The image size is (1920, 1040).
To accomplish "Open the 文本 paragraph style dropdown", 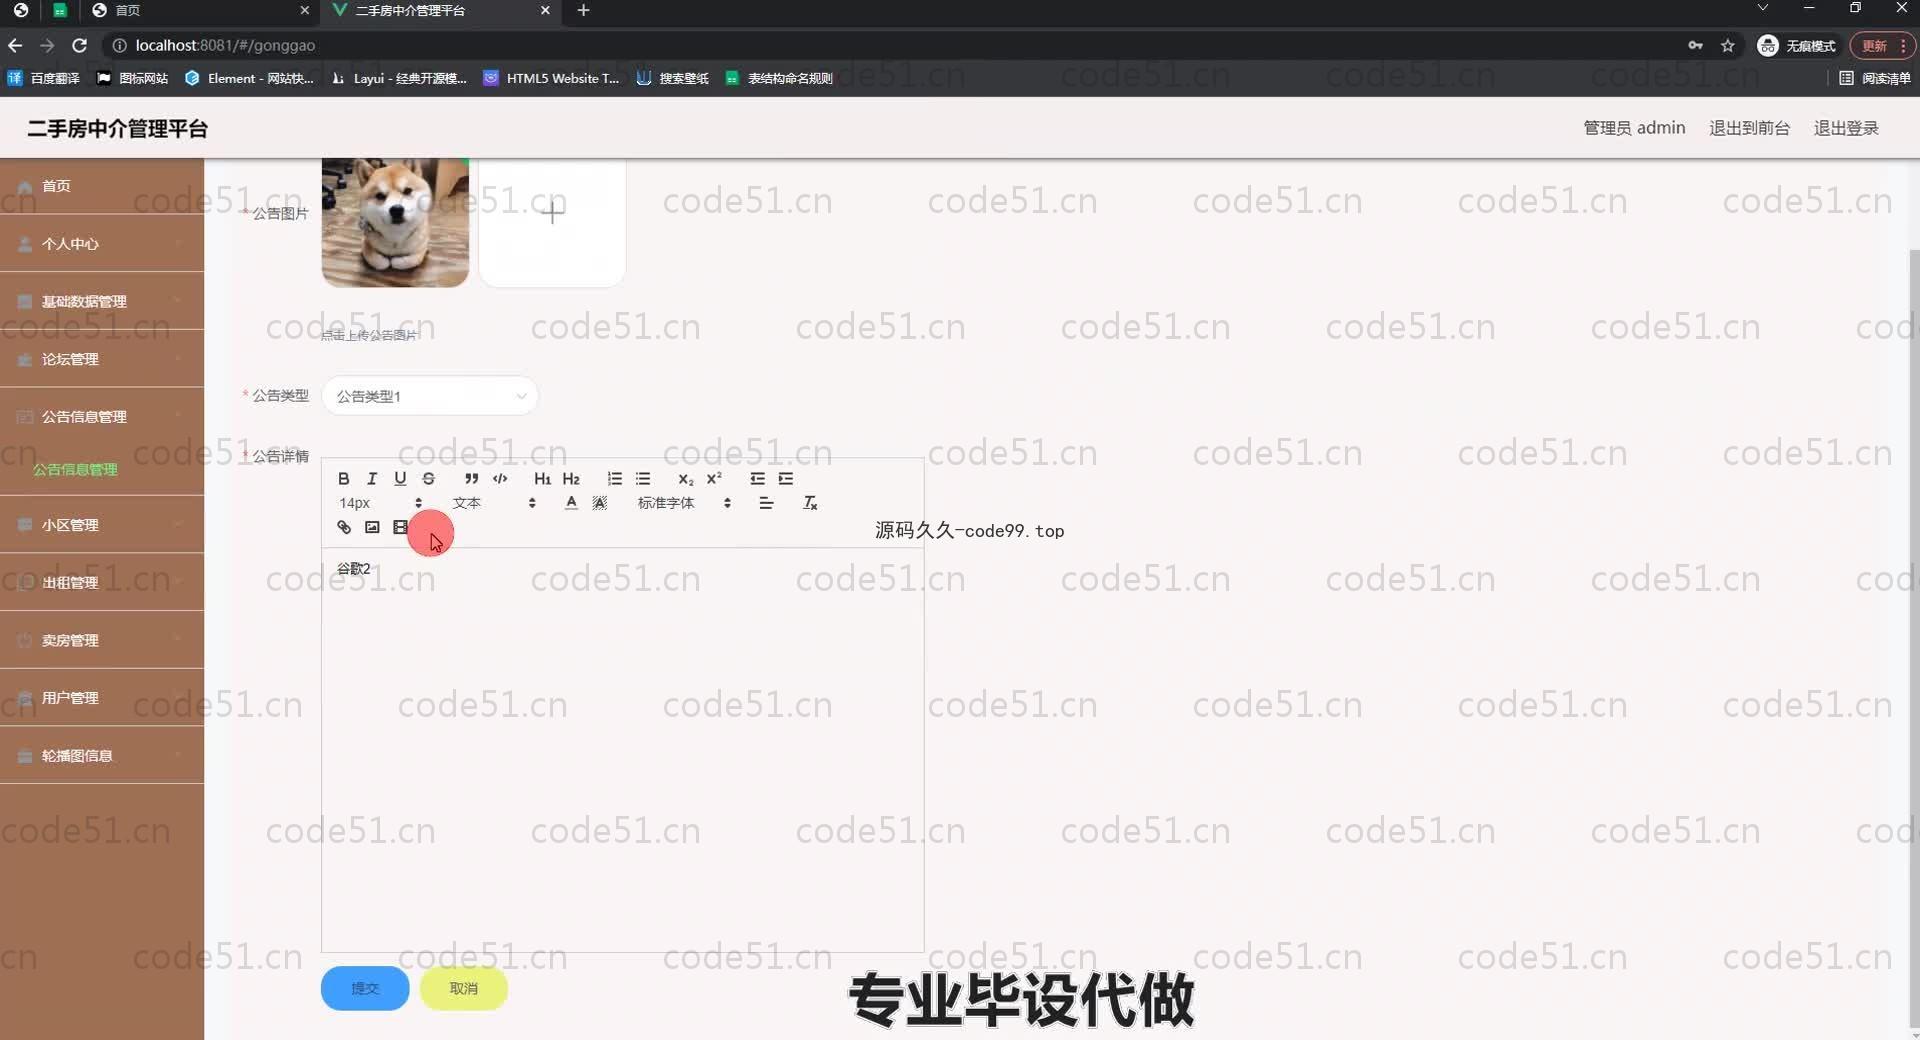I will coord(494,503).
